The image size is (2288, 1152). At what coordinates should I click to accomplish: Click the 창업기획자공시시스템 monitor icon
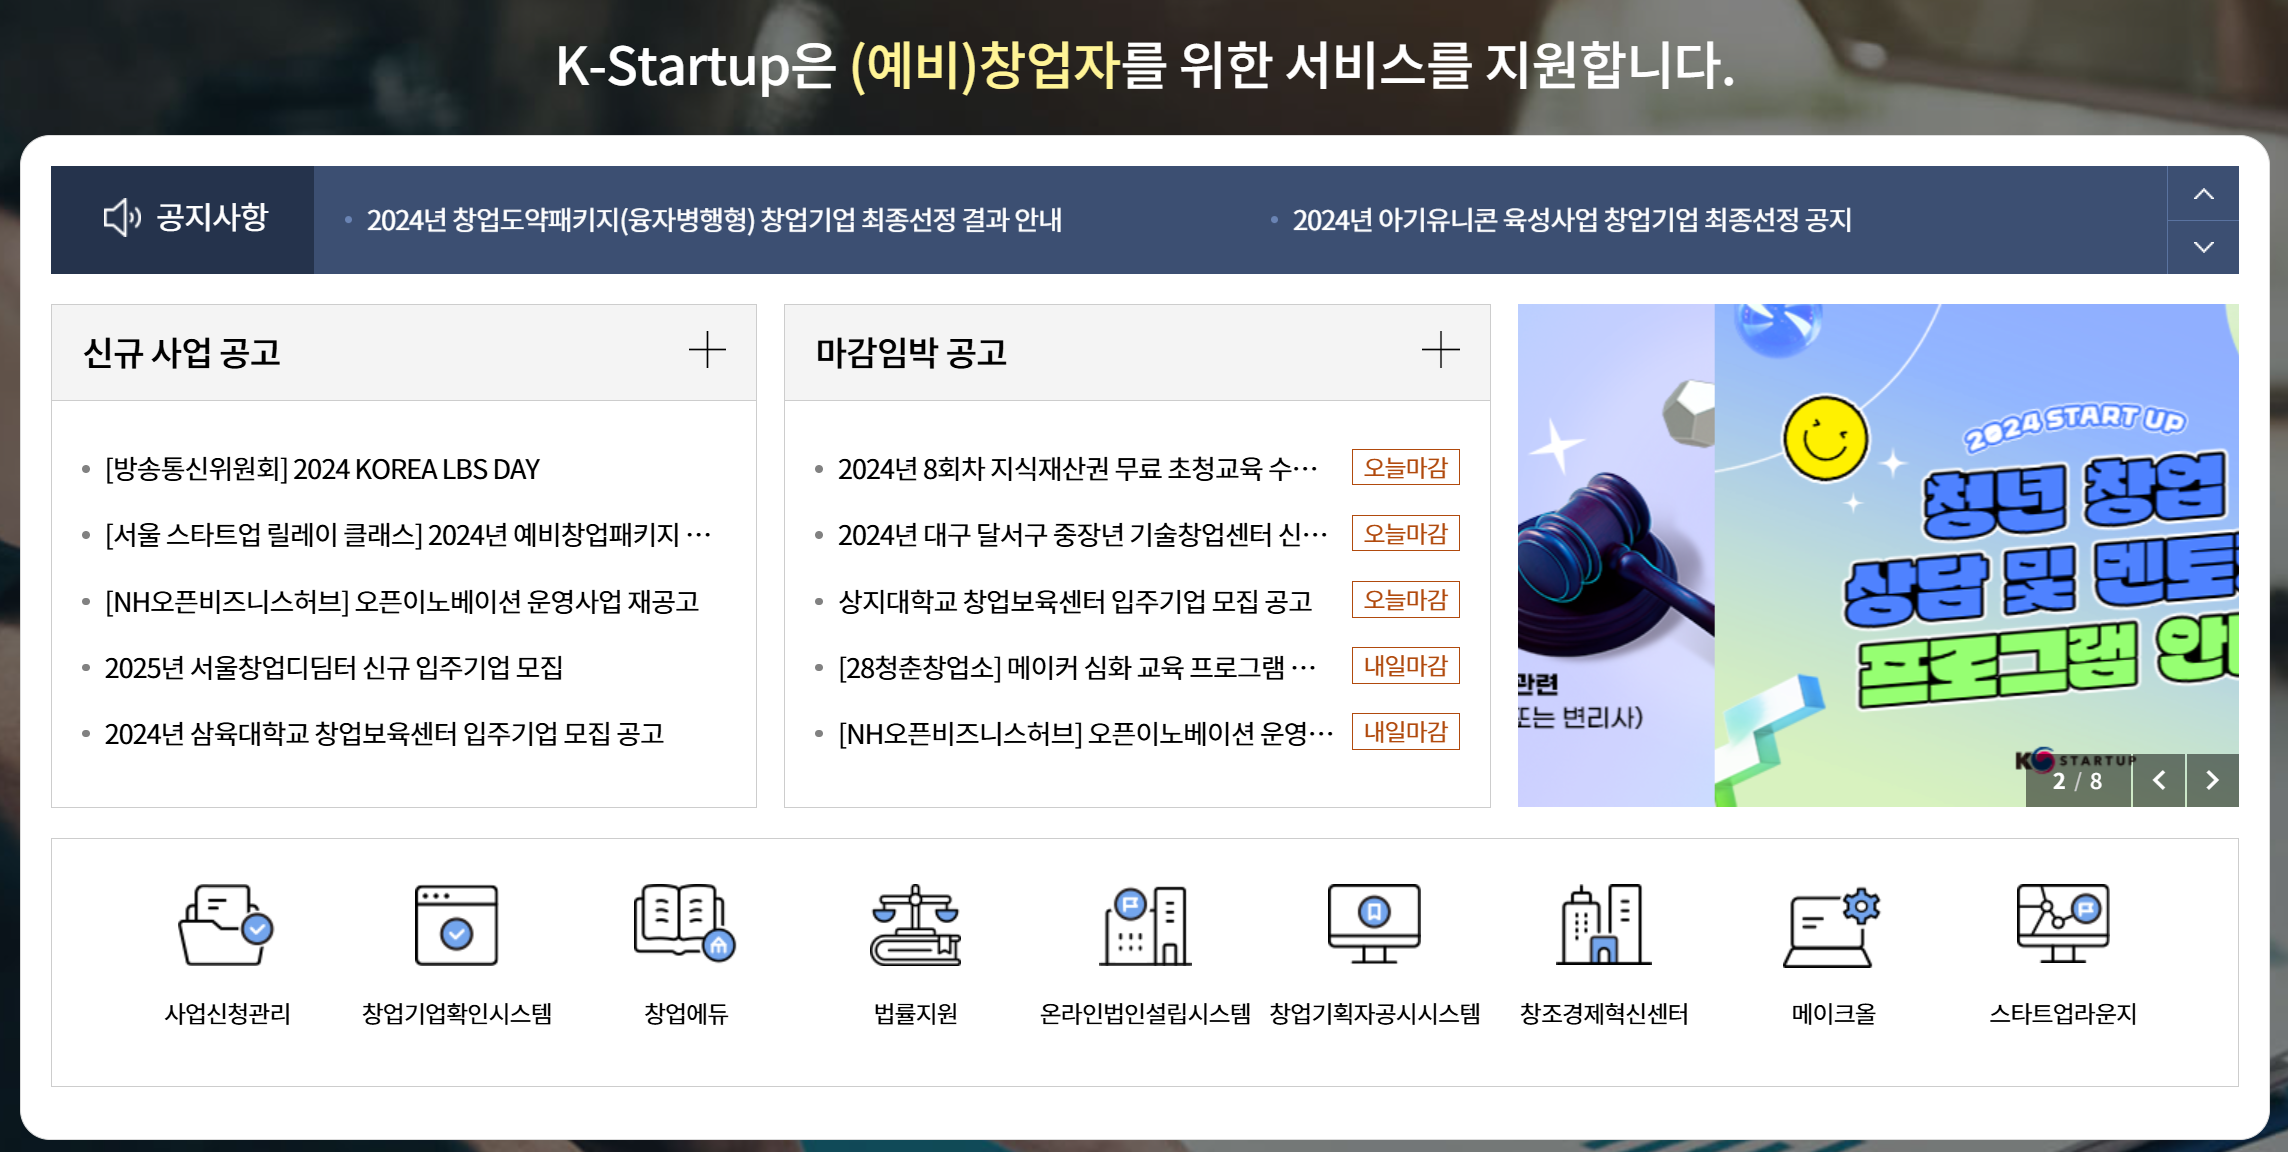tap(1374, 923)
